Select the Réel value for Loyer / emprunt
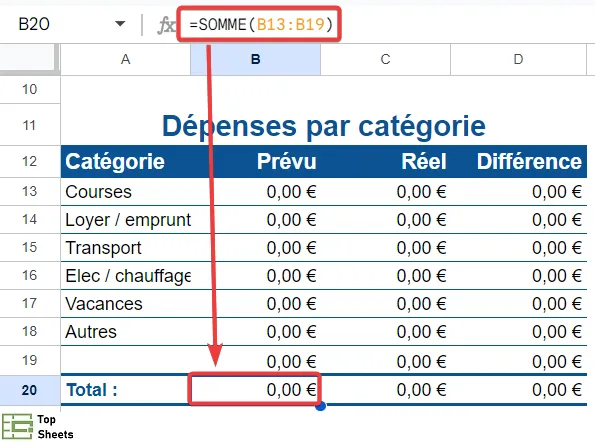The height and width of the screenshot is (441, 595). click(386, 220)
